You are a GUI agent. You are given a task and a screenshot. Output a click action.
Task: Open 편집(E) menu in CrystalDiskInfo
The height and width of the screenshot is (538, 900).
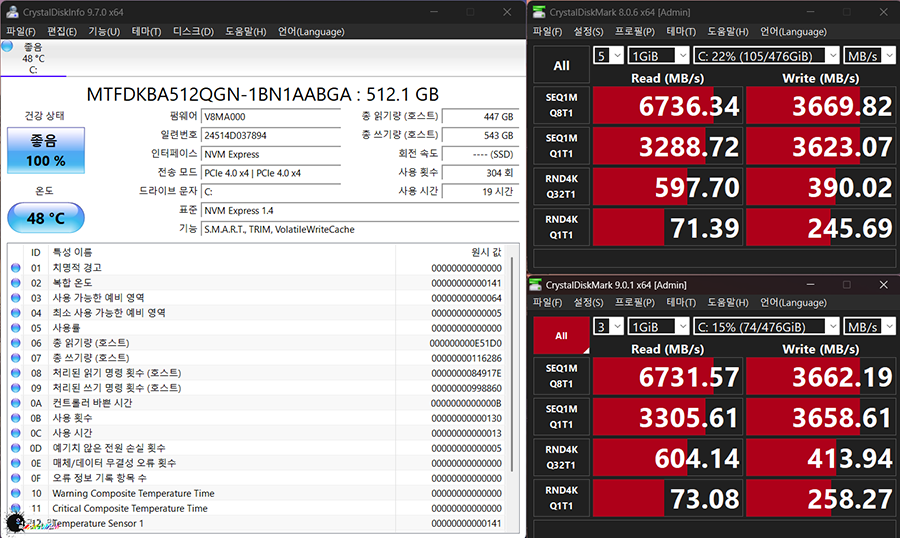(x=62, y=32)
